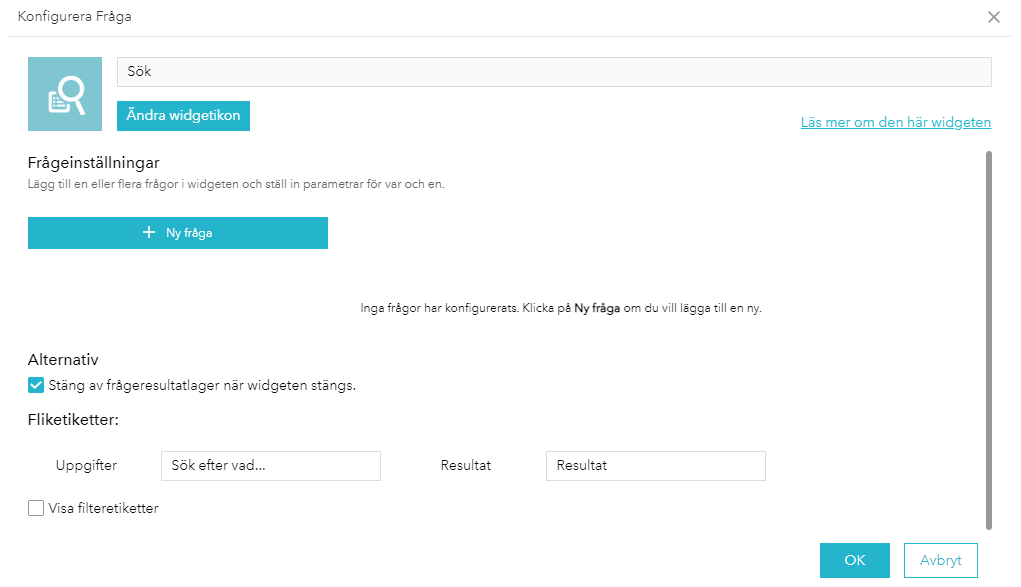
Task: Click the Stäng av frågeresultatlager label text
Action: (202, 385)
